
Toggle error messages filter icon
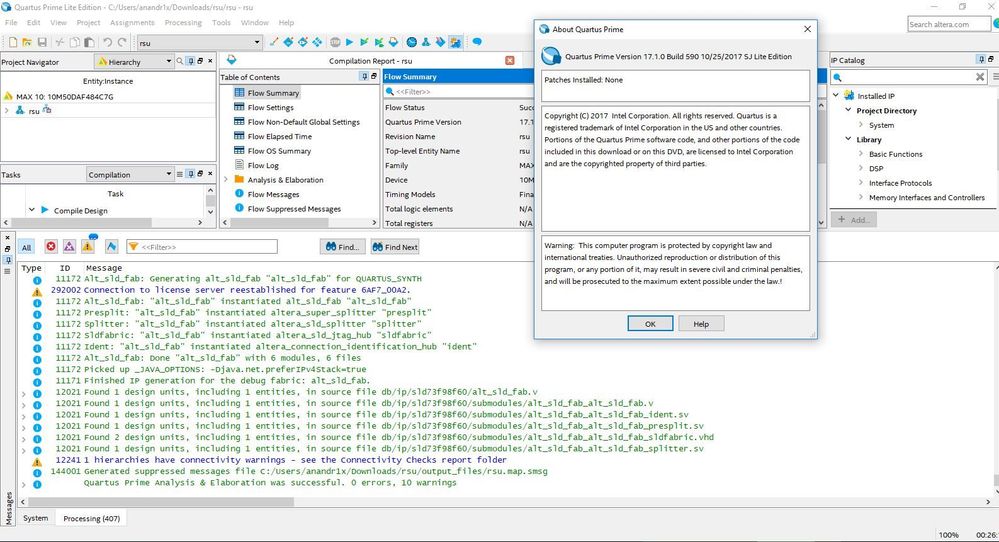tap(51, 247)
